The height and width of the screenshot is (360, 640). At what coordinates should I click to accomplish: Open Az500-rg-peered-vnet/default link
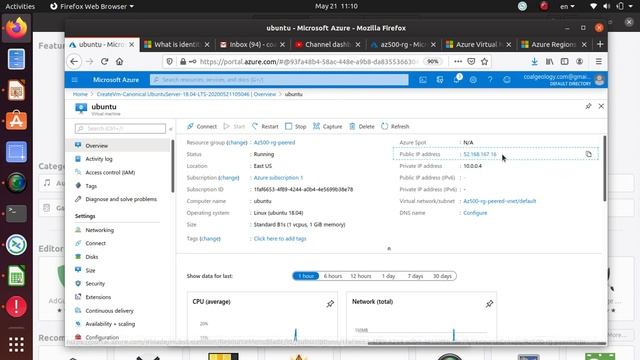click(500, 201)
